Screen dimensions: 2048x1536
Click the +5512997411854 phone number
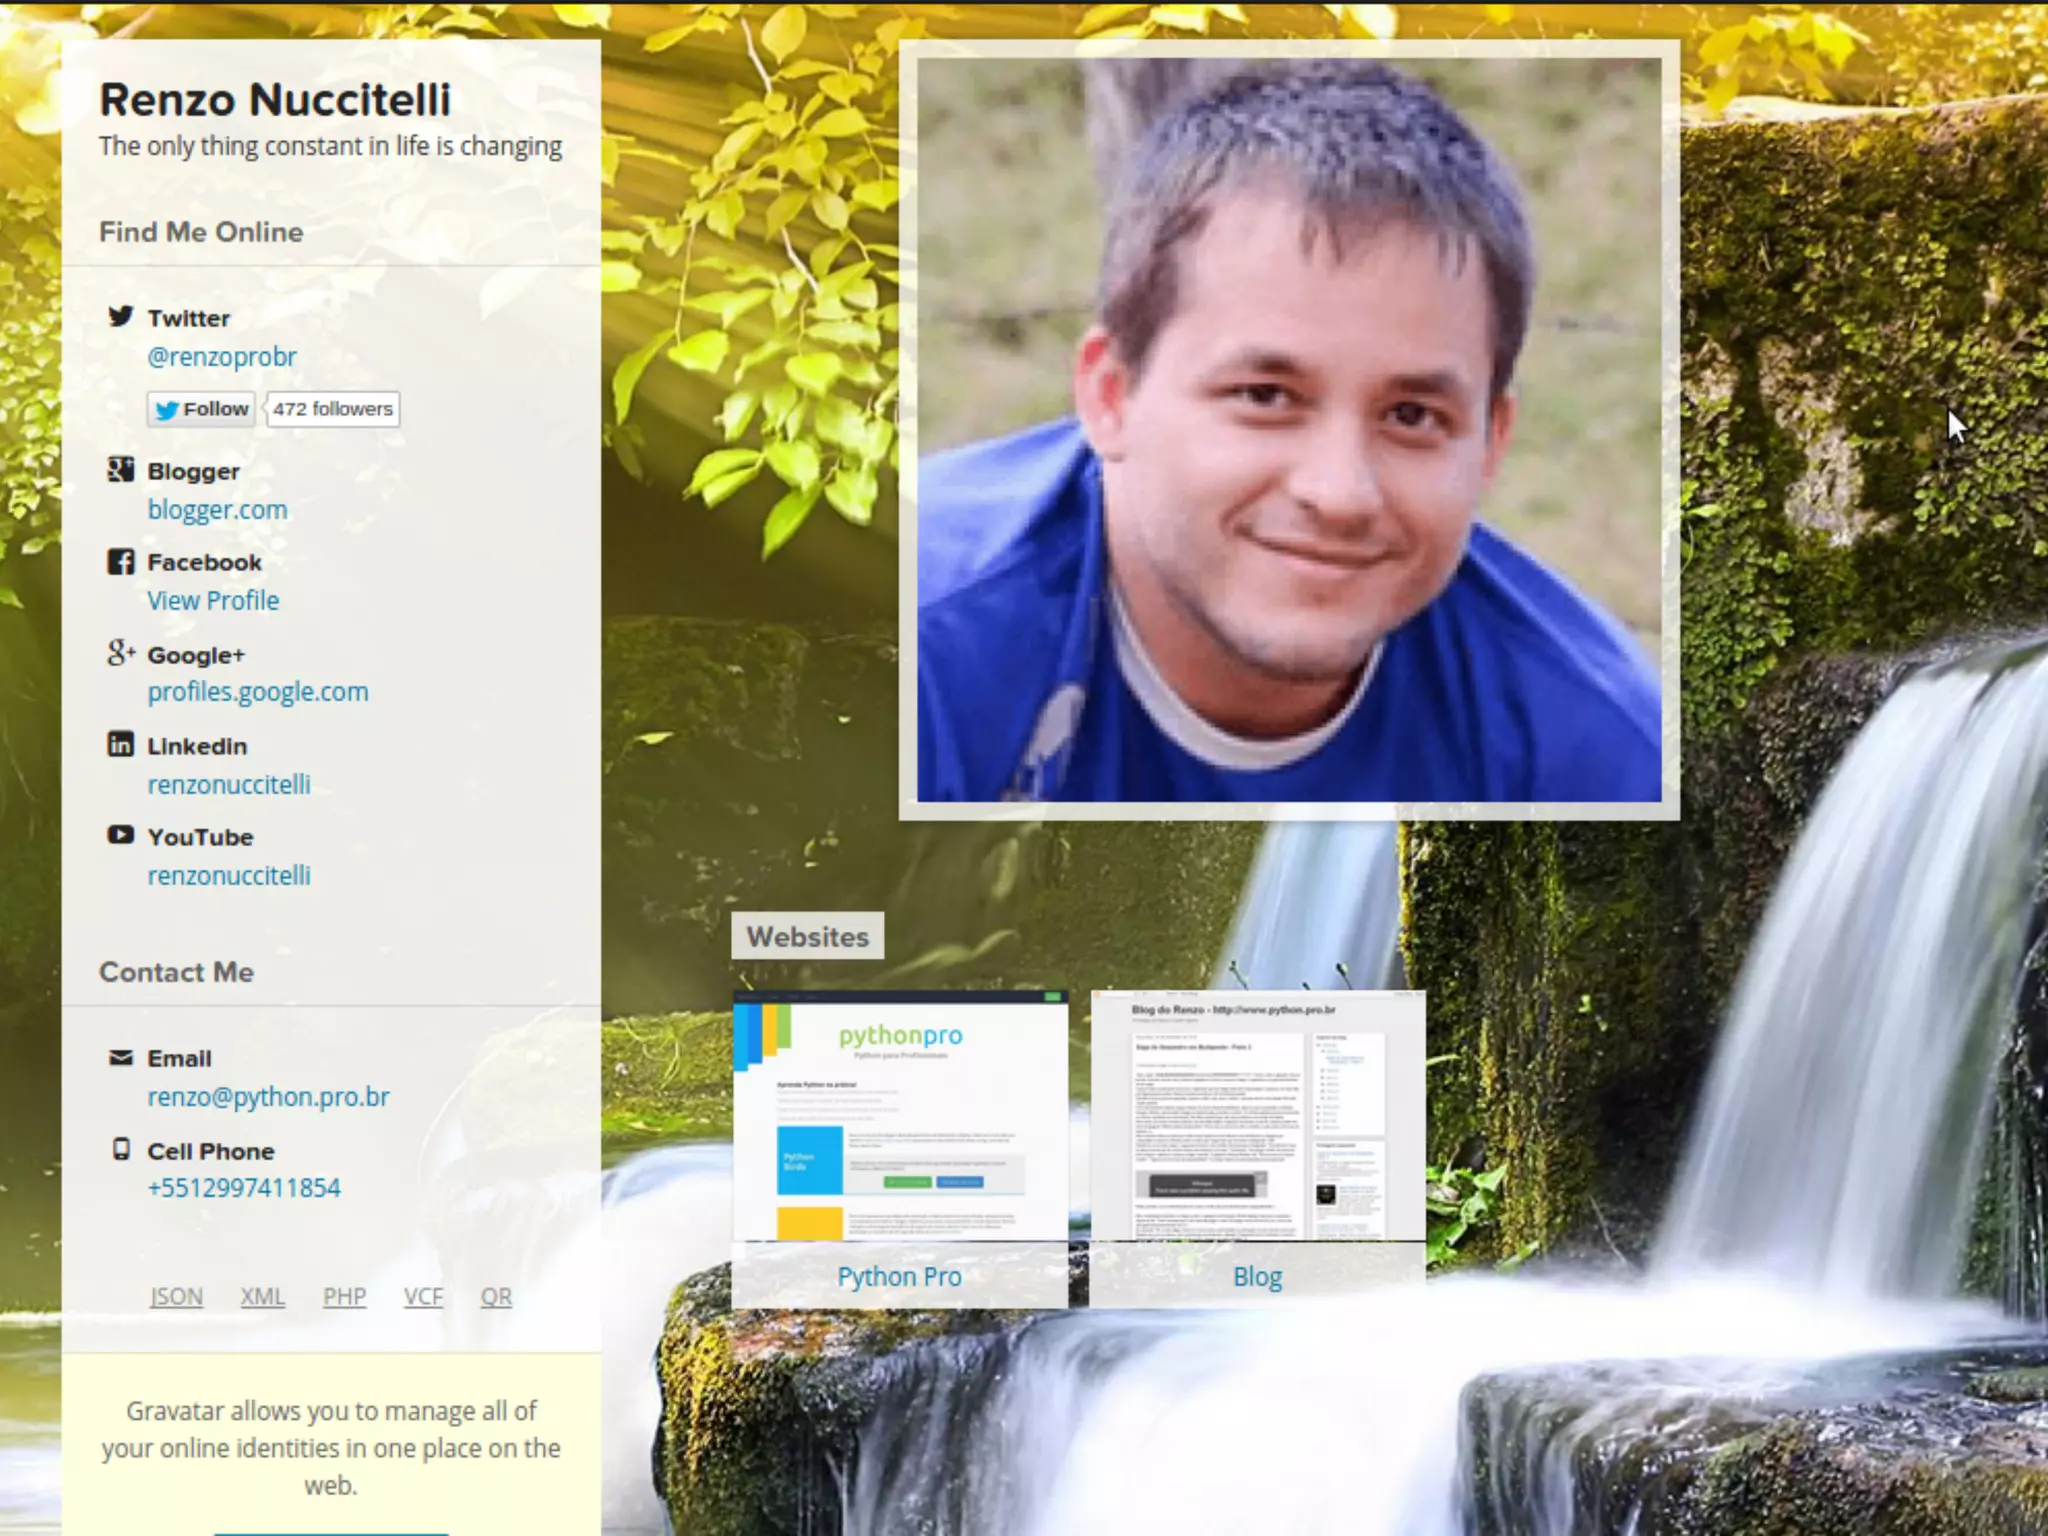pyautogui.click(x=244, y=1188)
